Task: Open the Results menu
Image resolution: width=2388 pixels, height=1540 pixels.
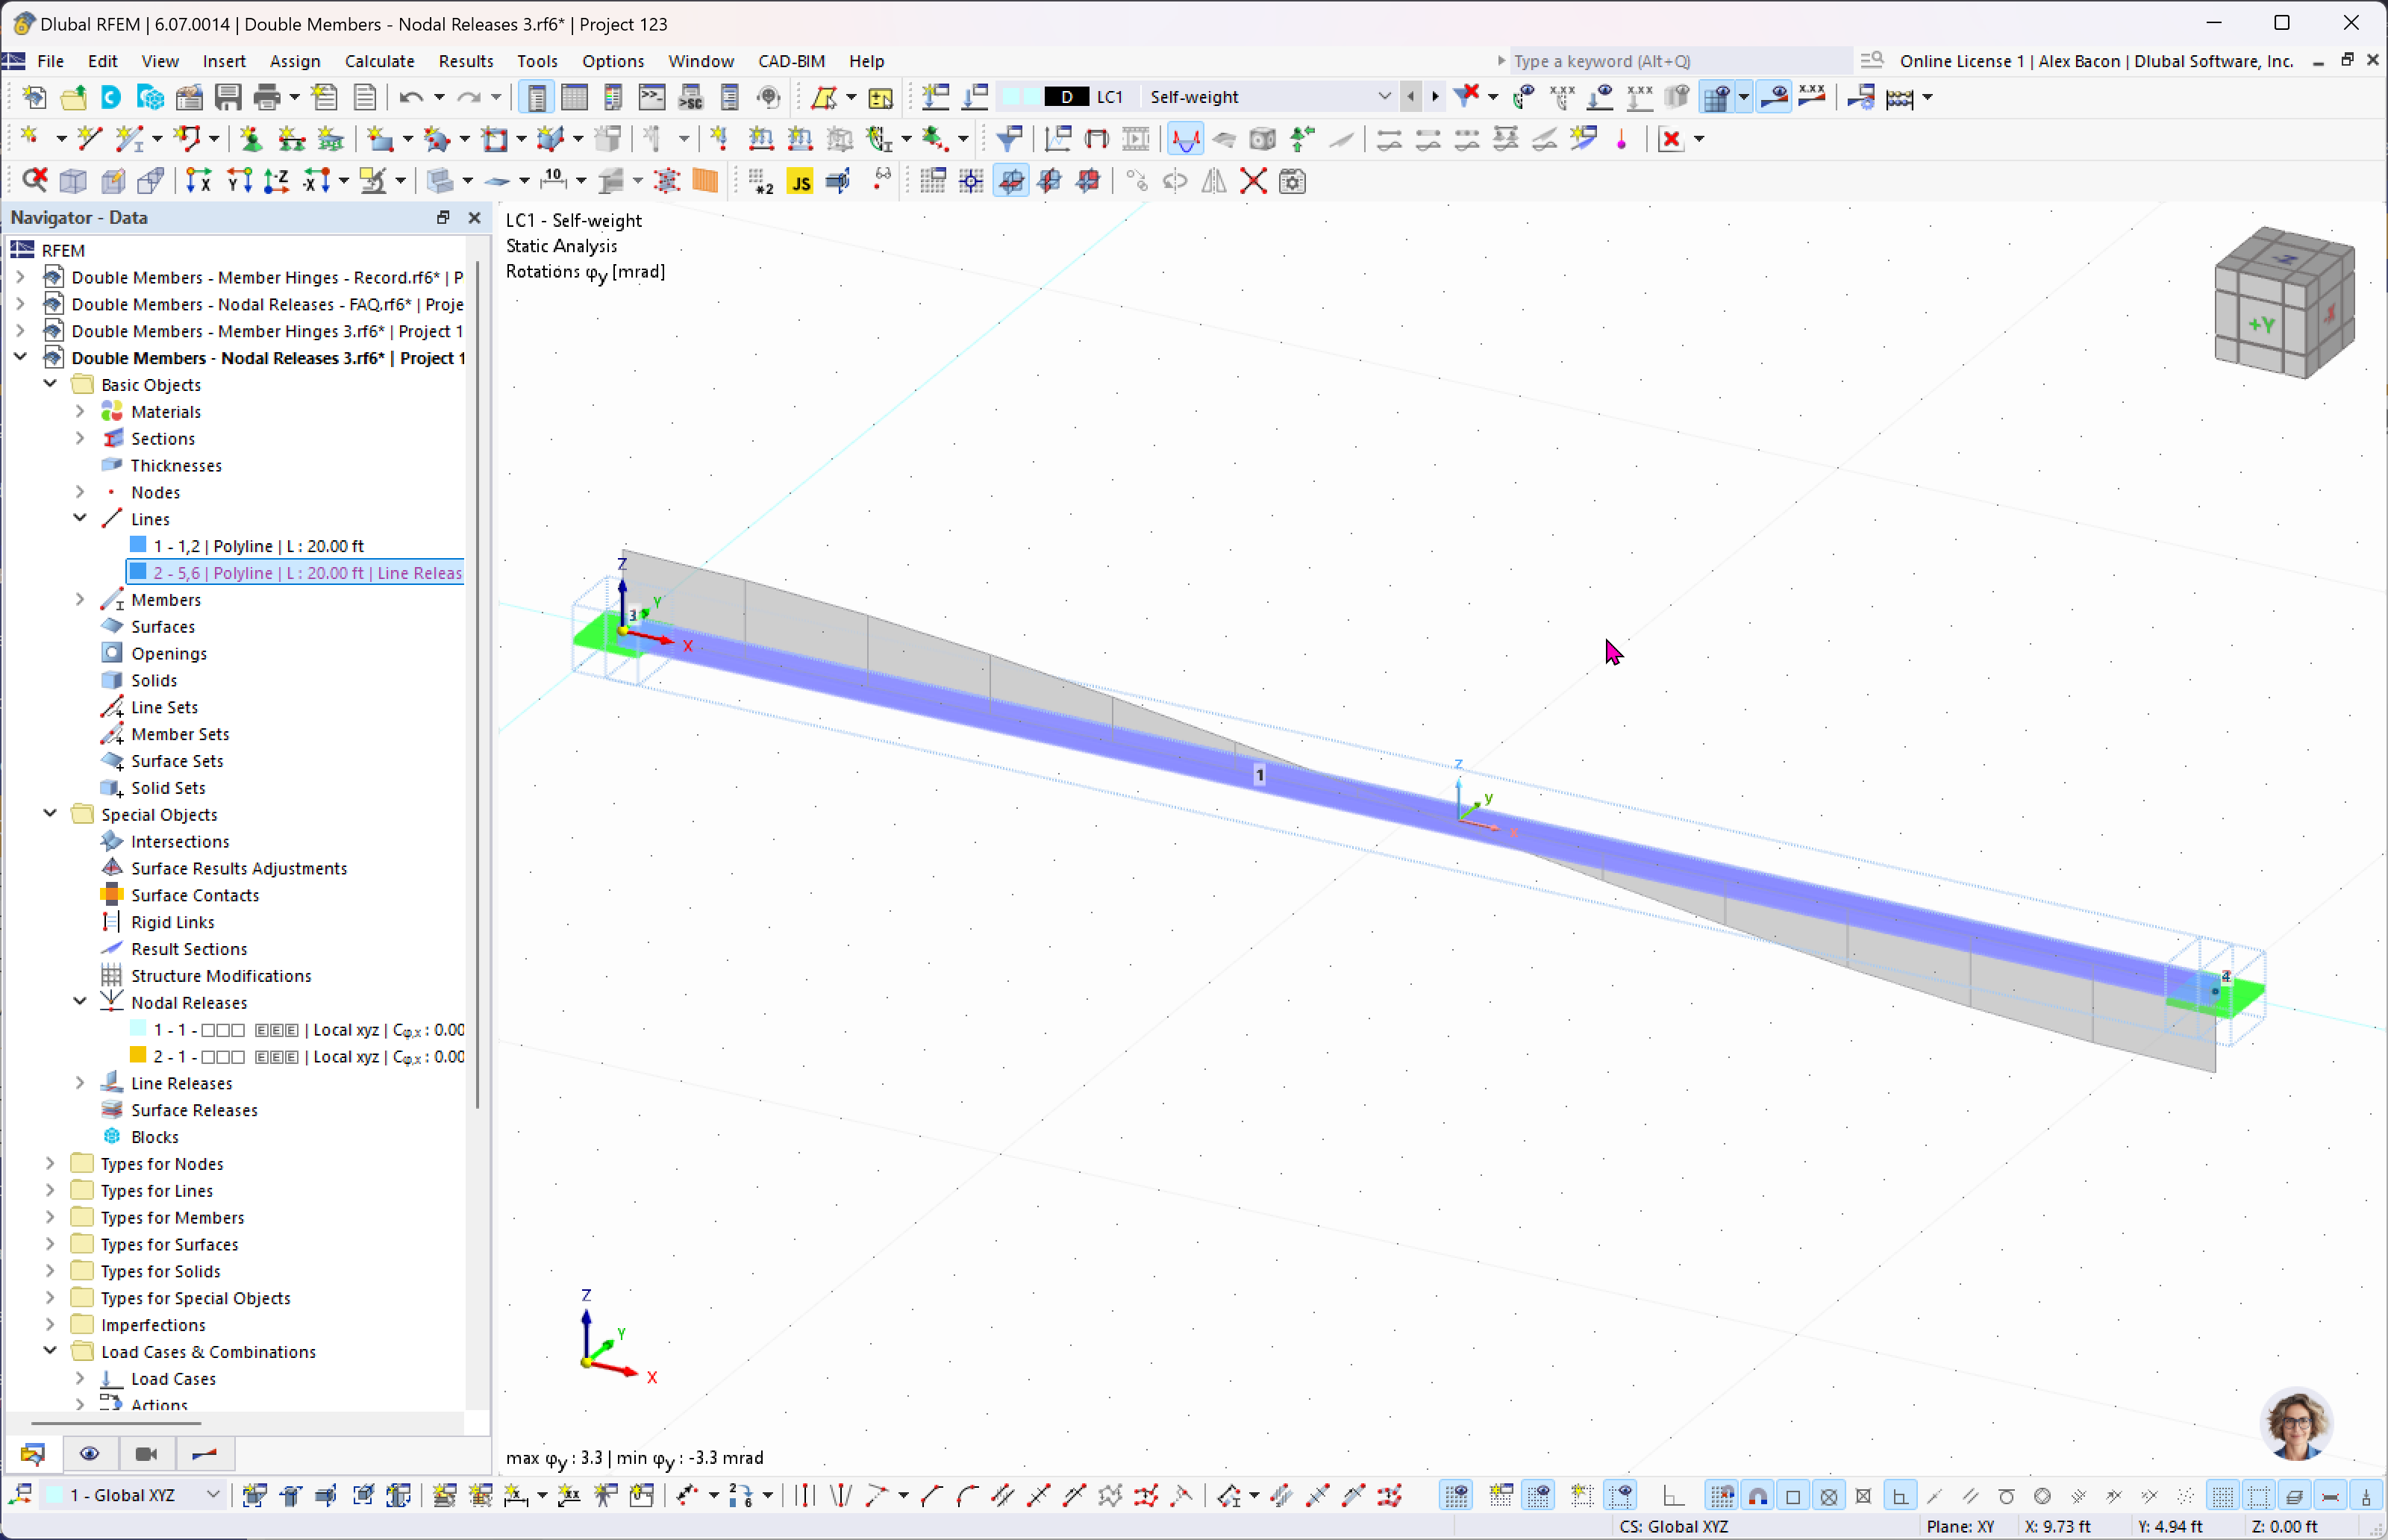Action: point(463,61)
